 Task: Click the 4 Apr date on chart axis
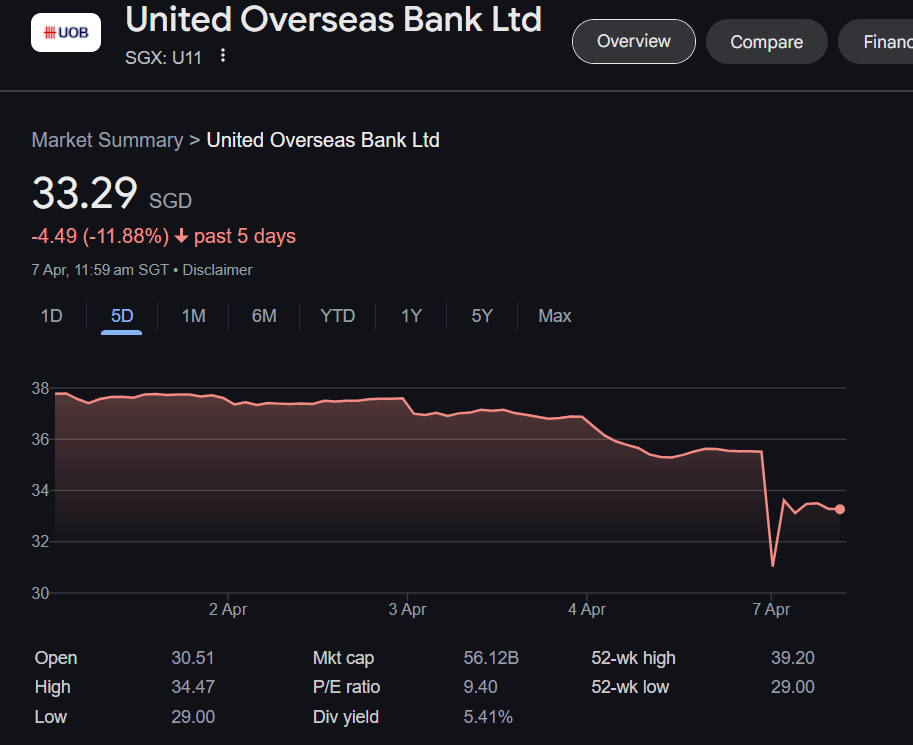(586, 609)
